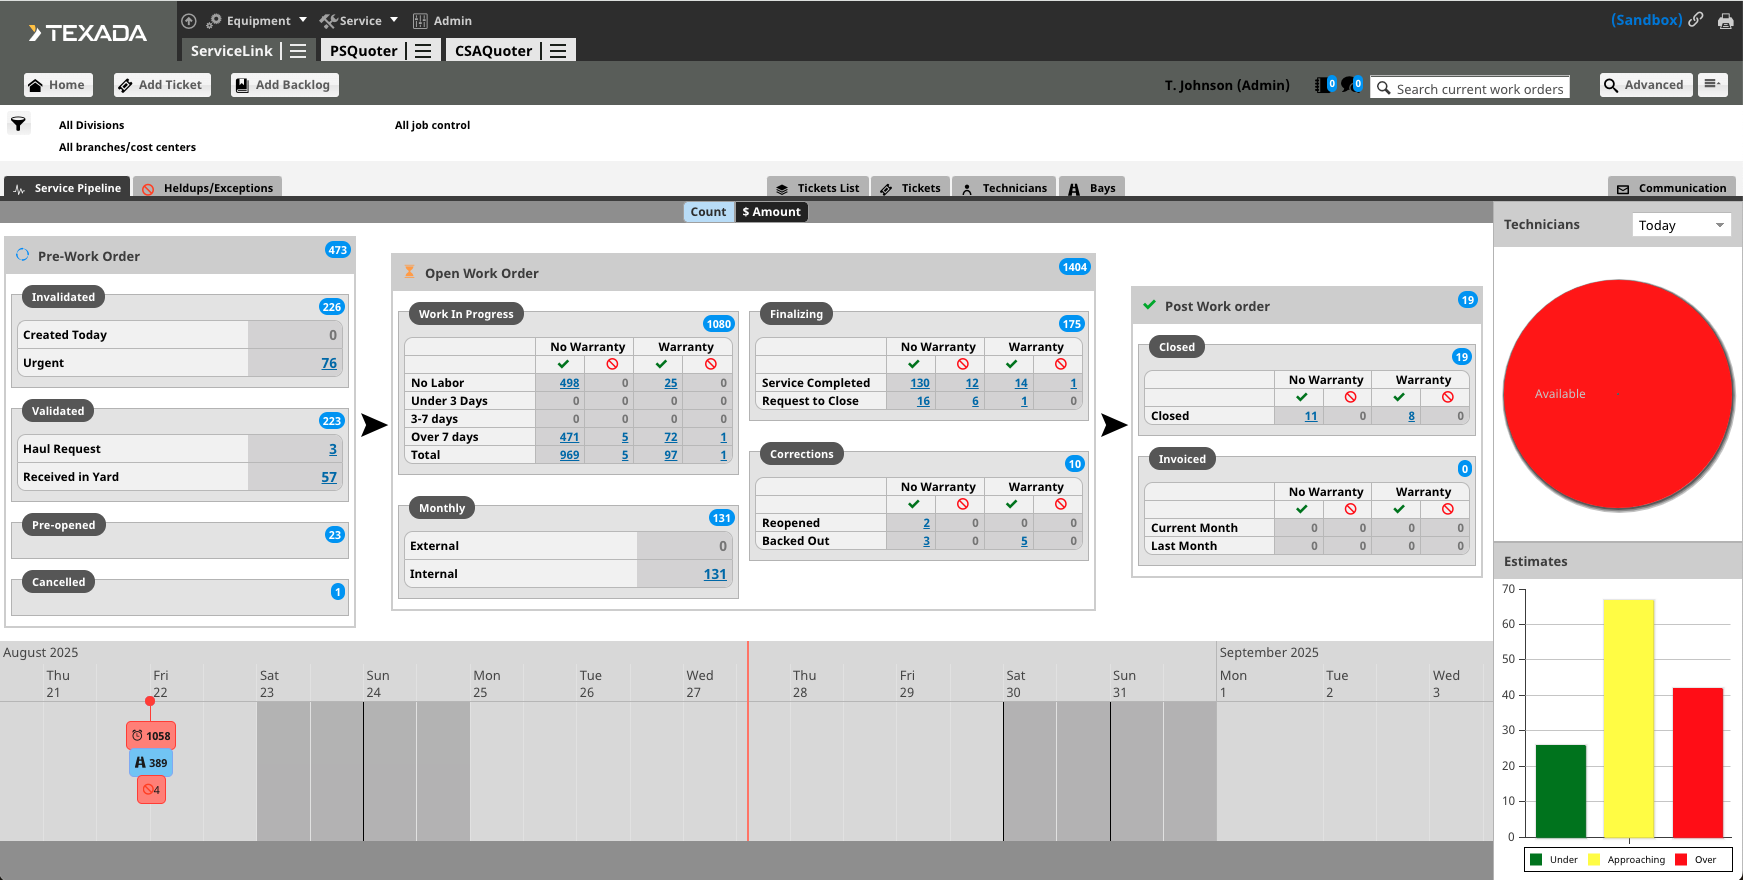1743x880 pixels.
Task: Click the filter funnel icon
Action: click(18, 124)
